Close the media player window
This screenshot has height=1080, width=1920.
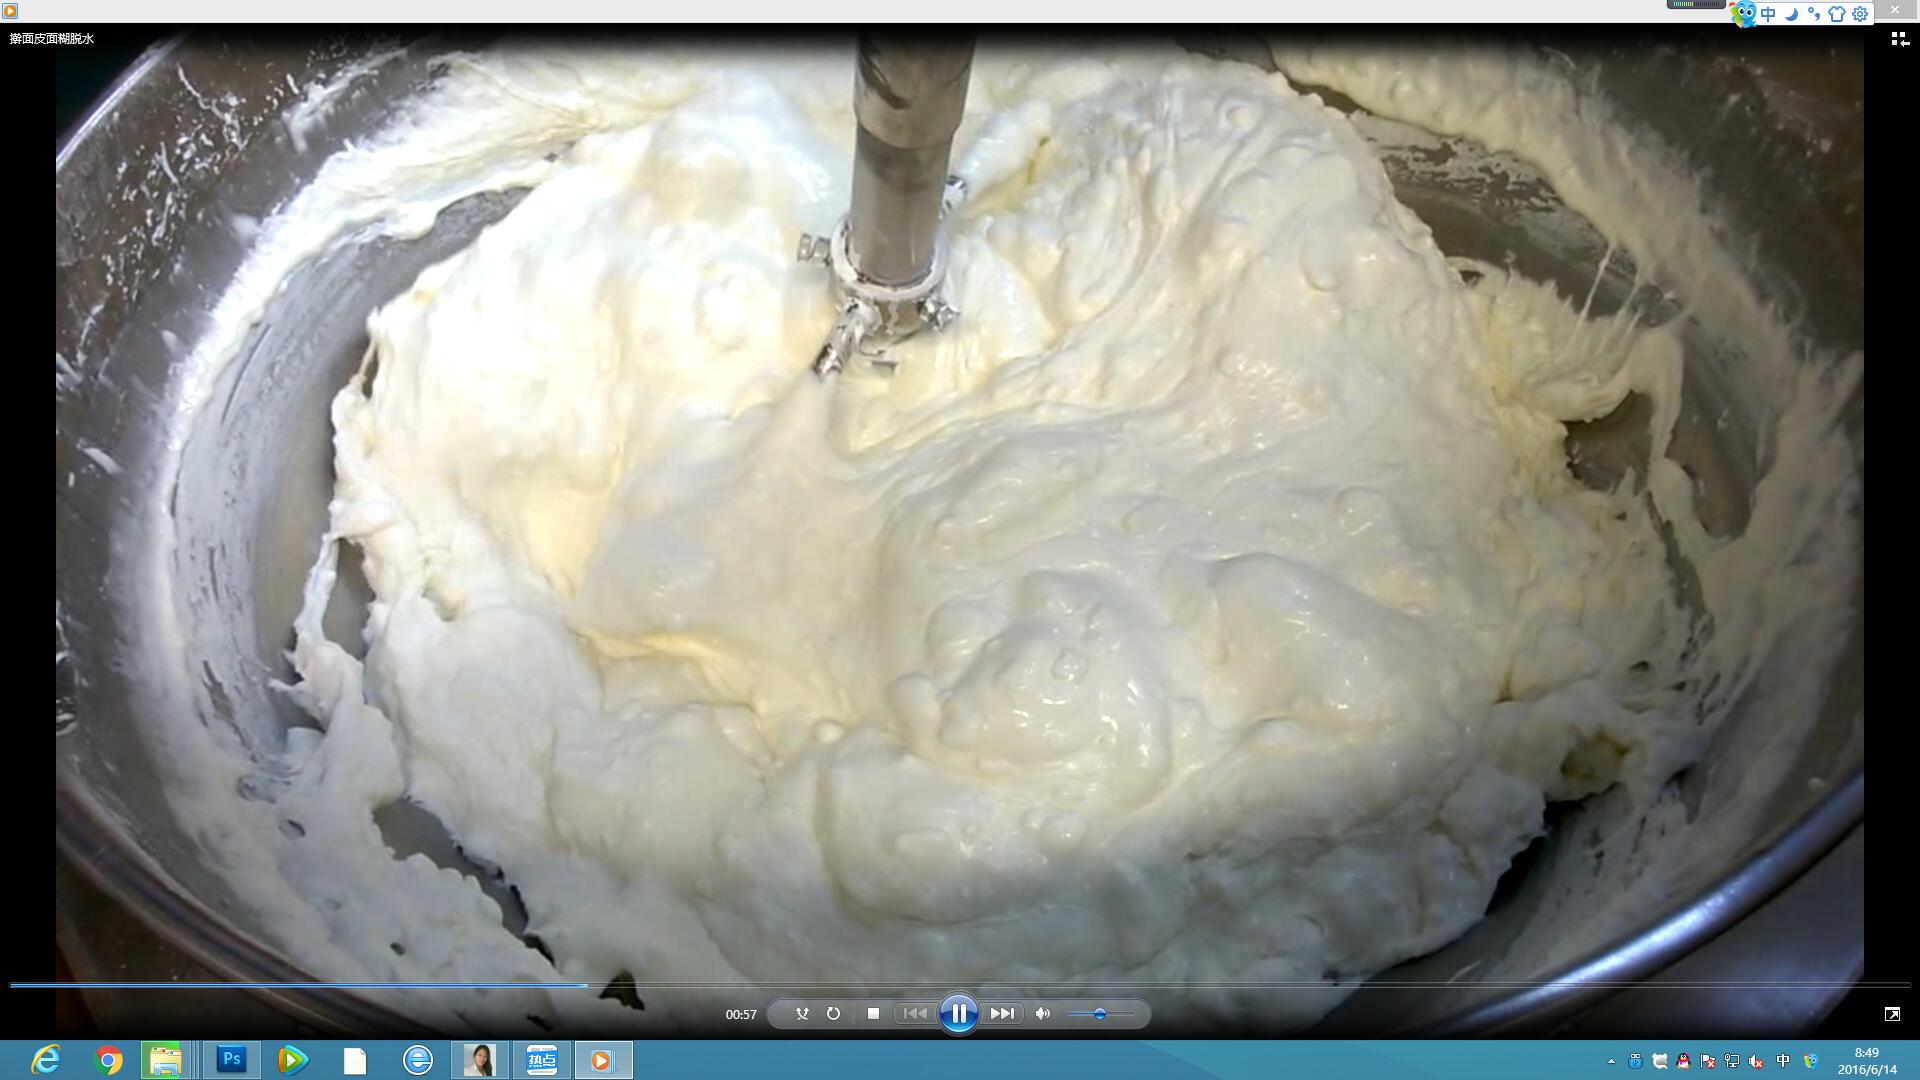pos(1895,10)
